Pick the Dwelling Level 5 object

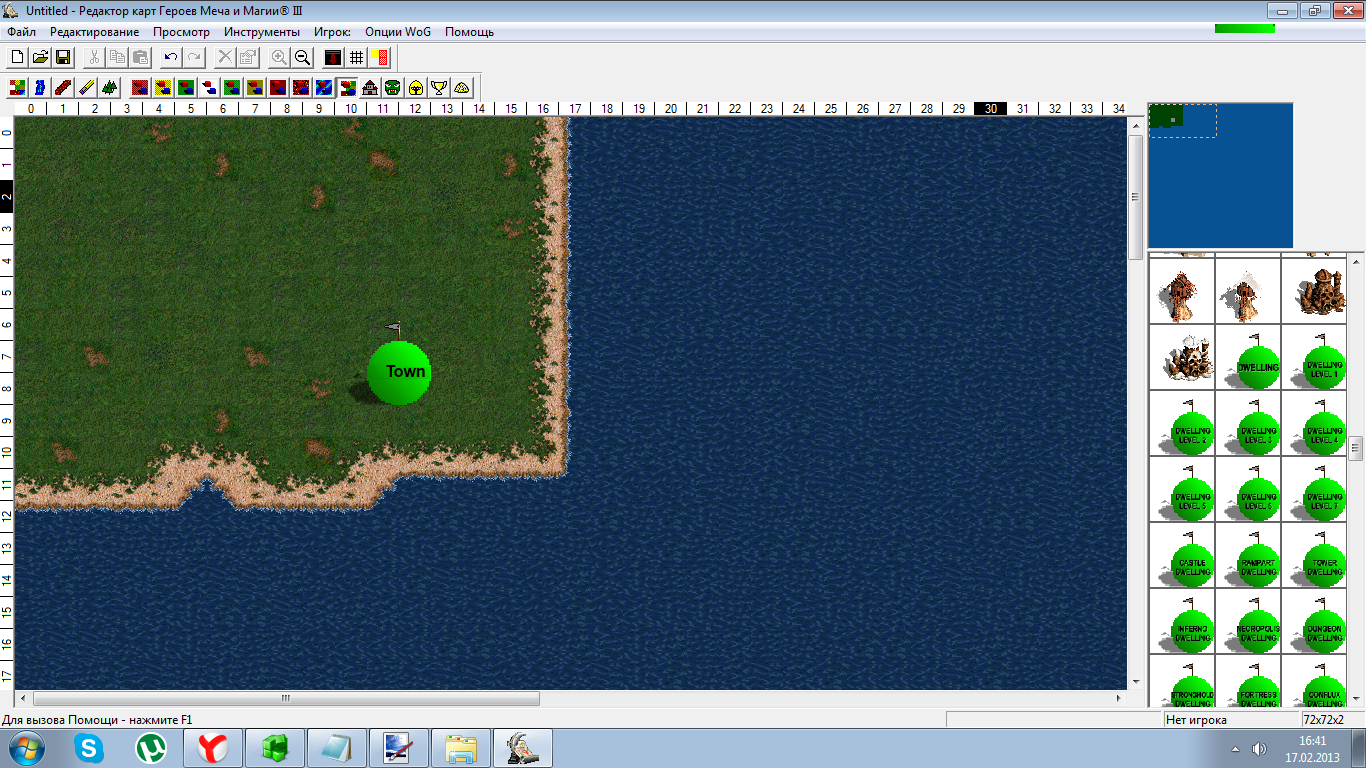(1182, 489)
